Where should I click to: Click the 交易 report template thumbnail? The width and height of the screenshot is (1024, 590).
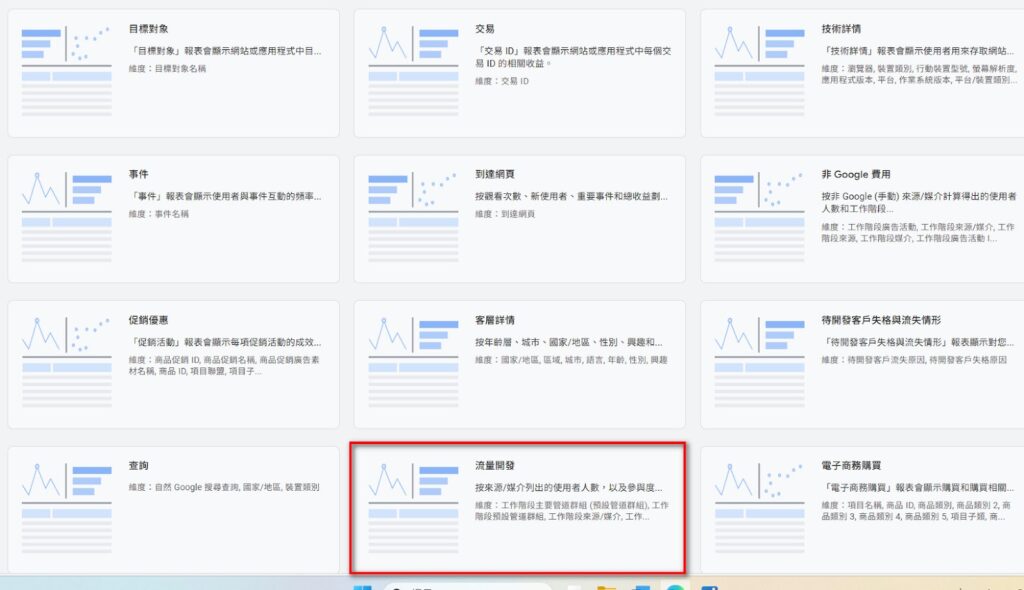pyautogui.click(x=413, y=70)
